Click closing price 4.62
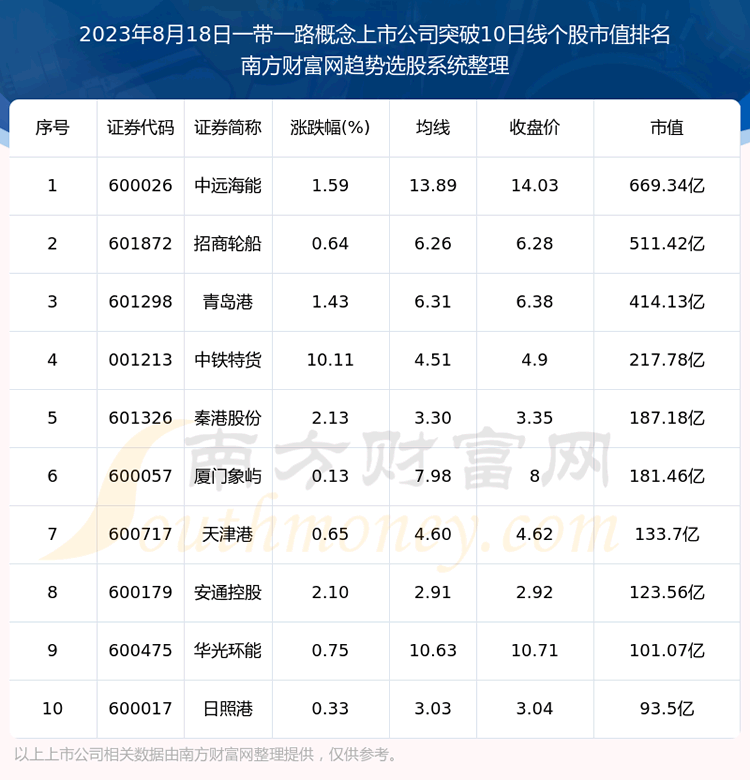 [x=535, y=535]
